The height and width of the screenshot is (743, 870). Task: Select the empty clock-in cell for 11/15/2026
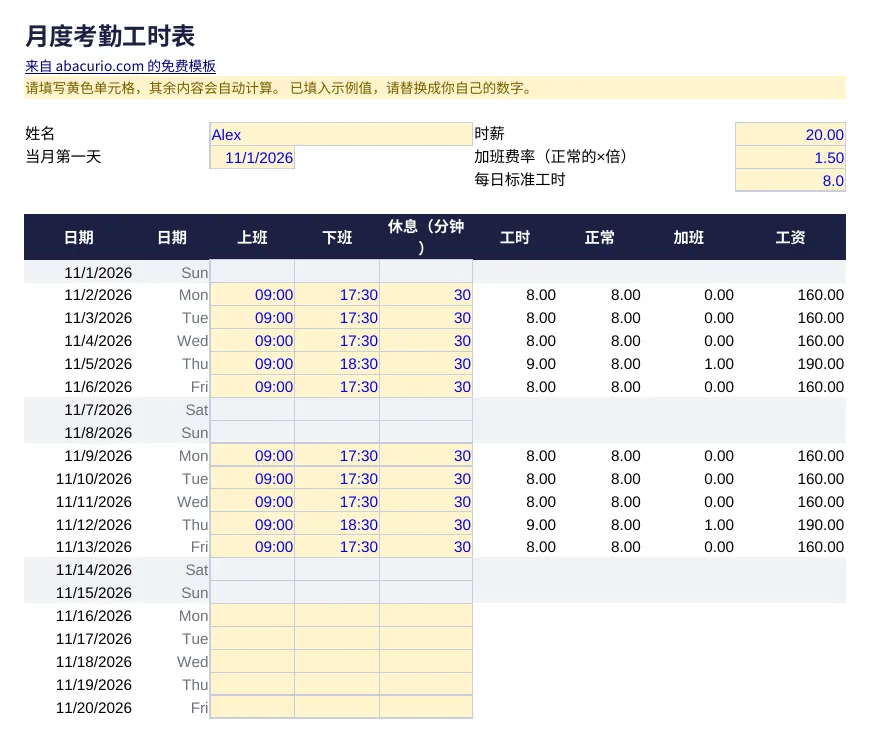click(252, 592)
